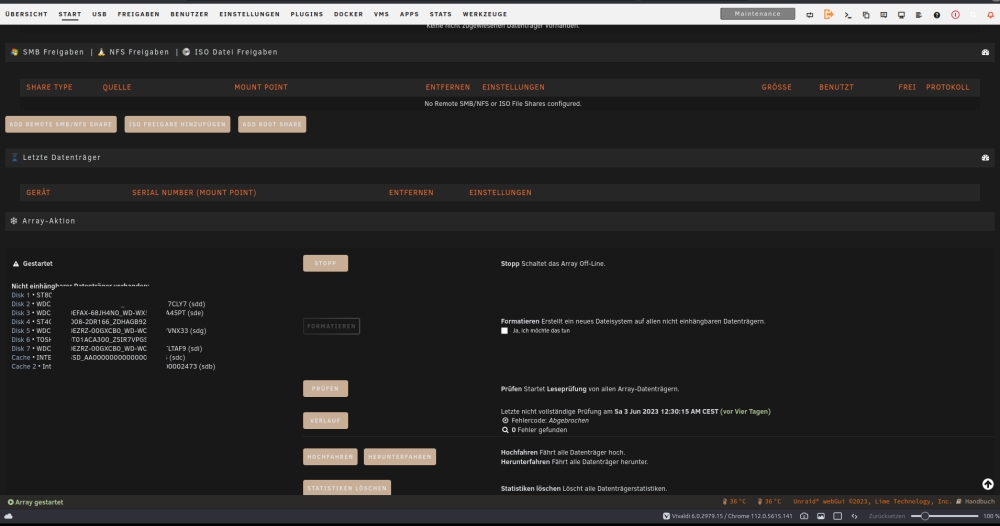
Task: Click the Add Root Share button
Action: (x=272, y=124)
